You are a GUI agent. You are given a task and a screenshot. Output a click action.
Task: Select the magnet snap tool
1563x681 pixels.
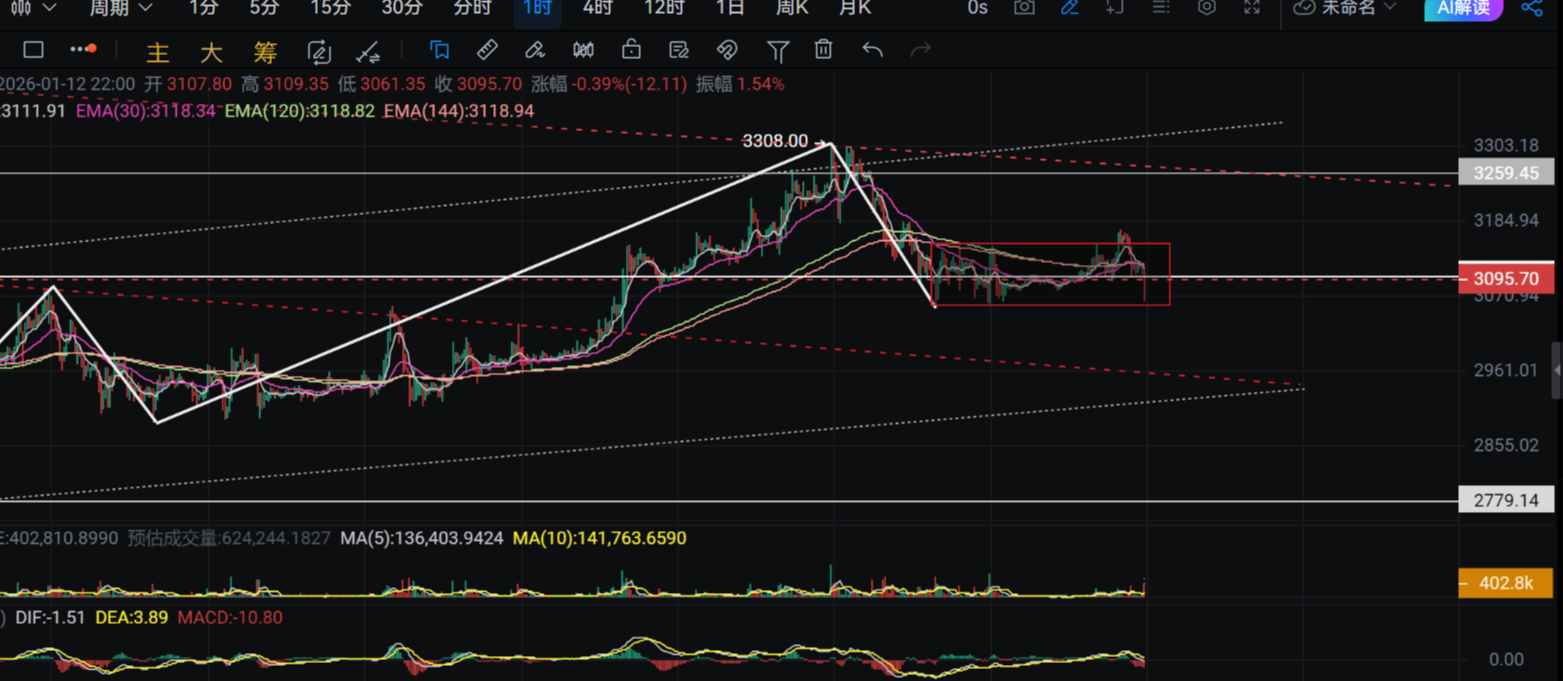click(727, 50)
